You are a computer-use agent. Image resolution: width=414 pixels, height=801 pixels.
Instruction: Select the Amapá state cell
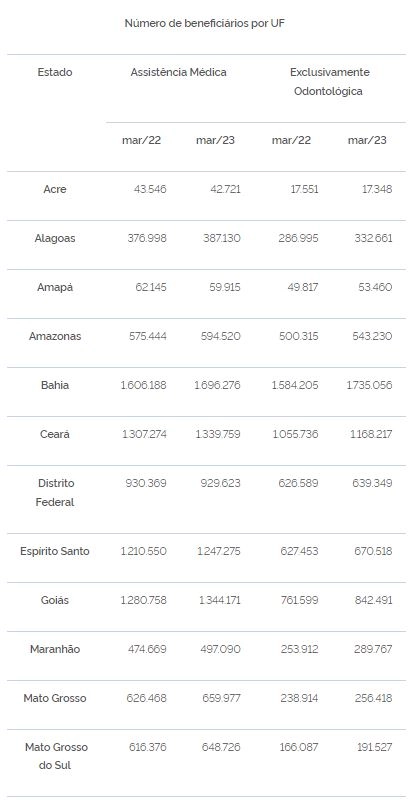click(x=55, y=287)
